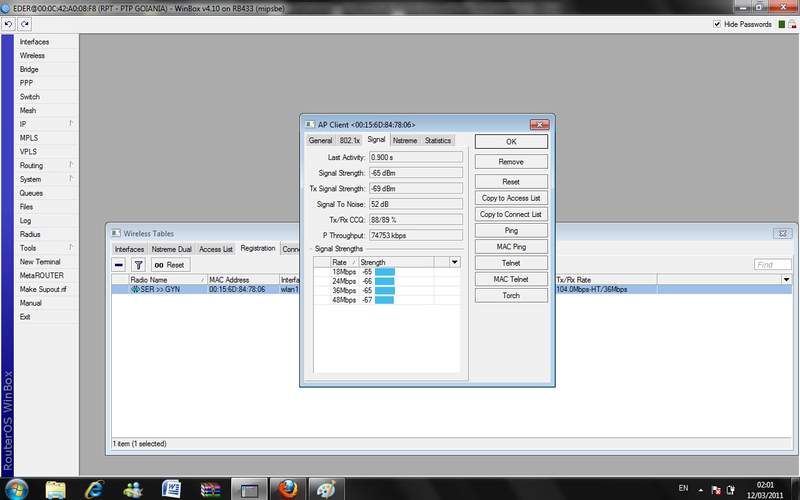Open Windows Start button
Screen dimensions: 800x500
pos(16,489)
